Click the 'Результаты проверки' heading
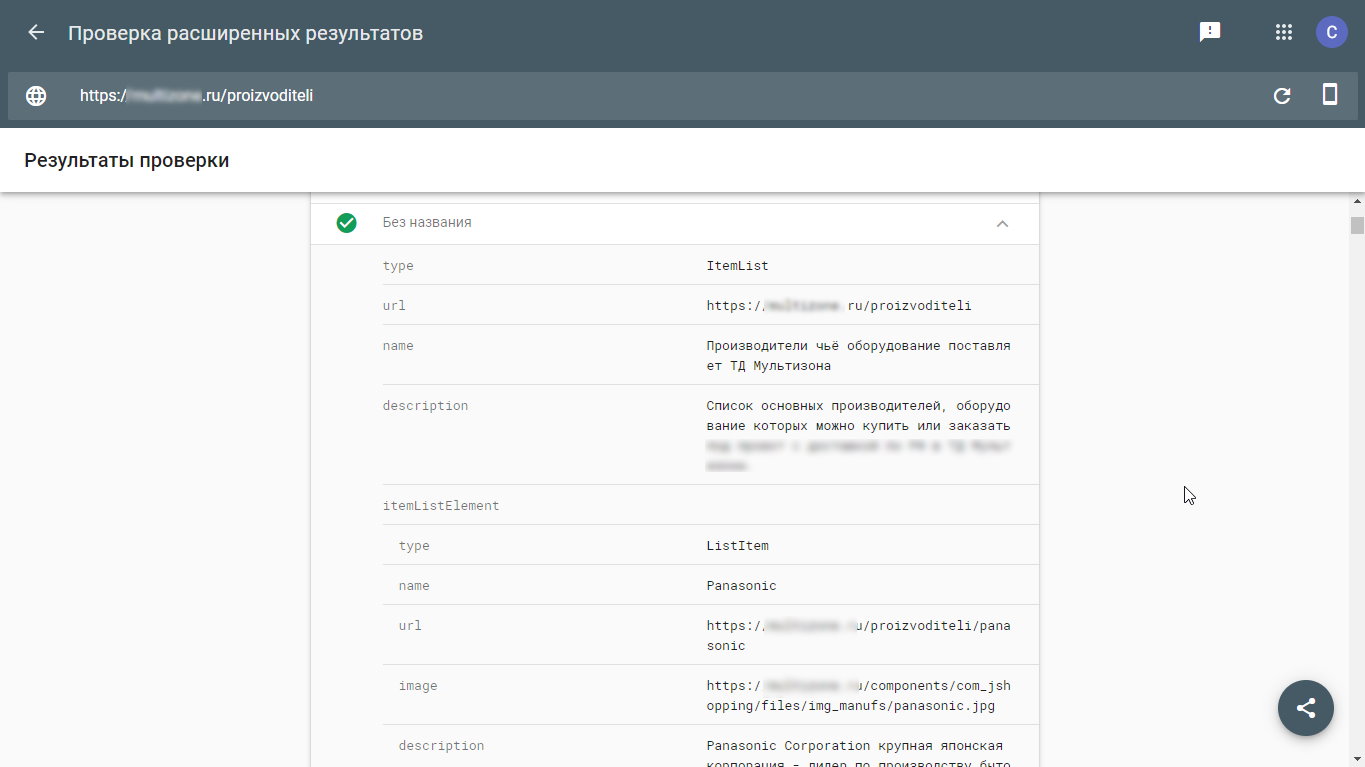Image resolution: width=1365 pixels, height=767 pixels. (127, 160)
